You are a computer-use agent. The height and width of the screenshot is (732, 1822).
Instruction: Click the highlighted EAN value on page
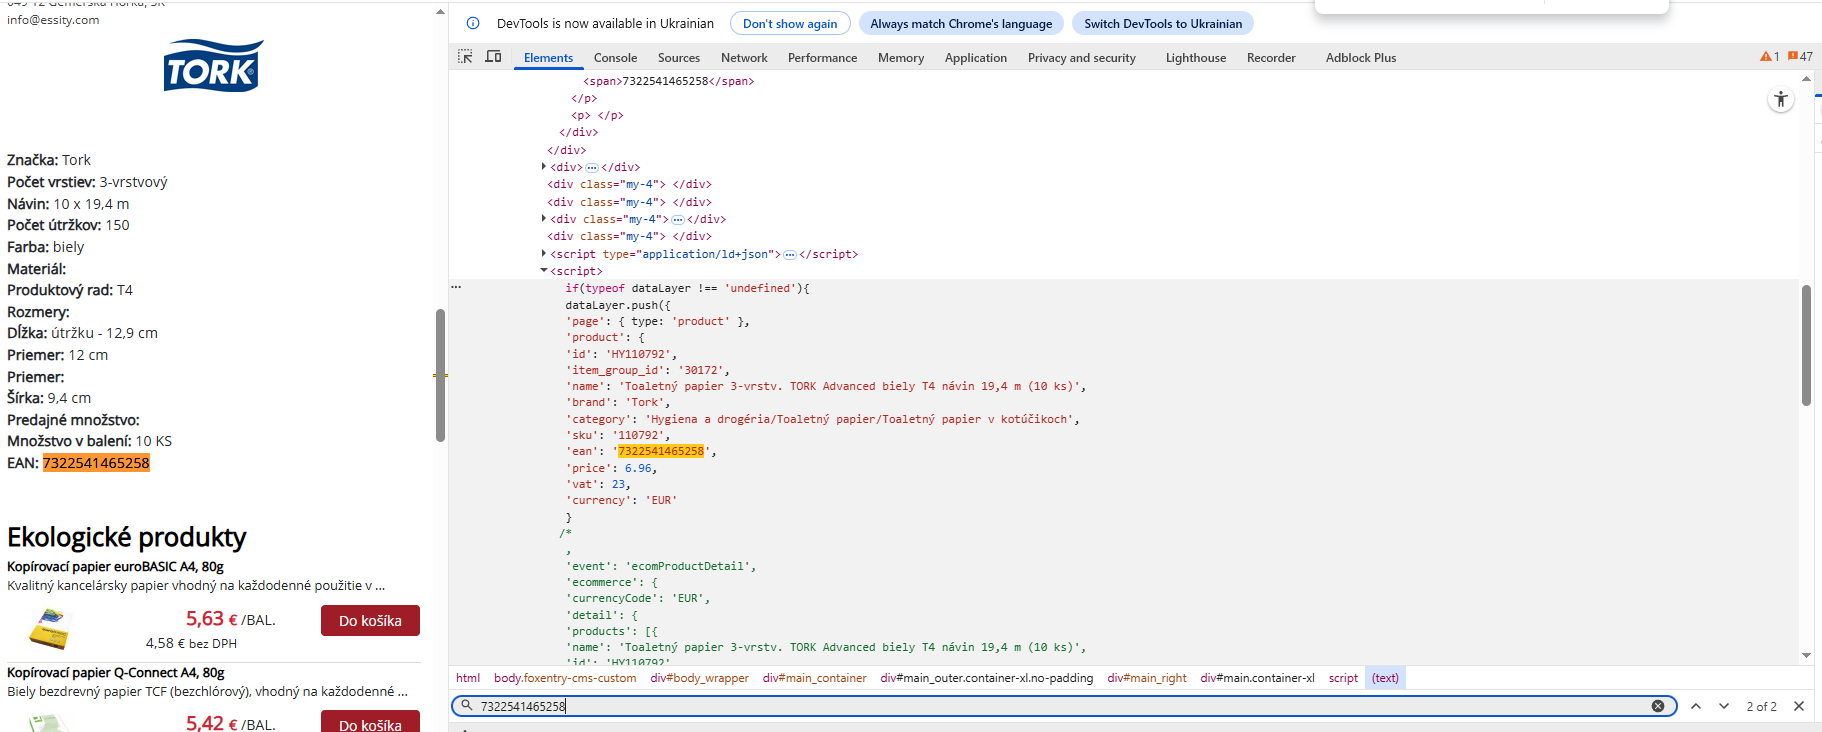click(96, 463)
